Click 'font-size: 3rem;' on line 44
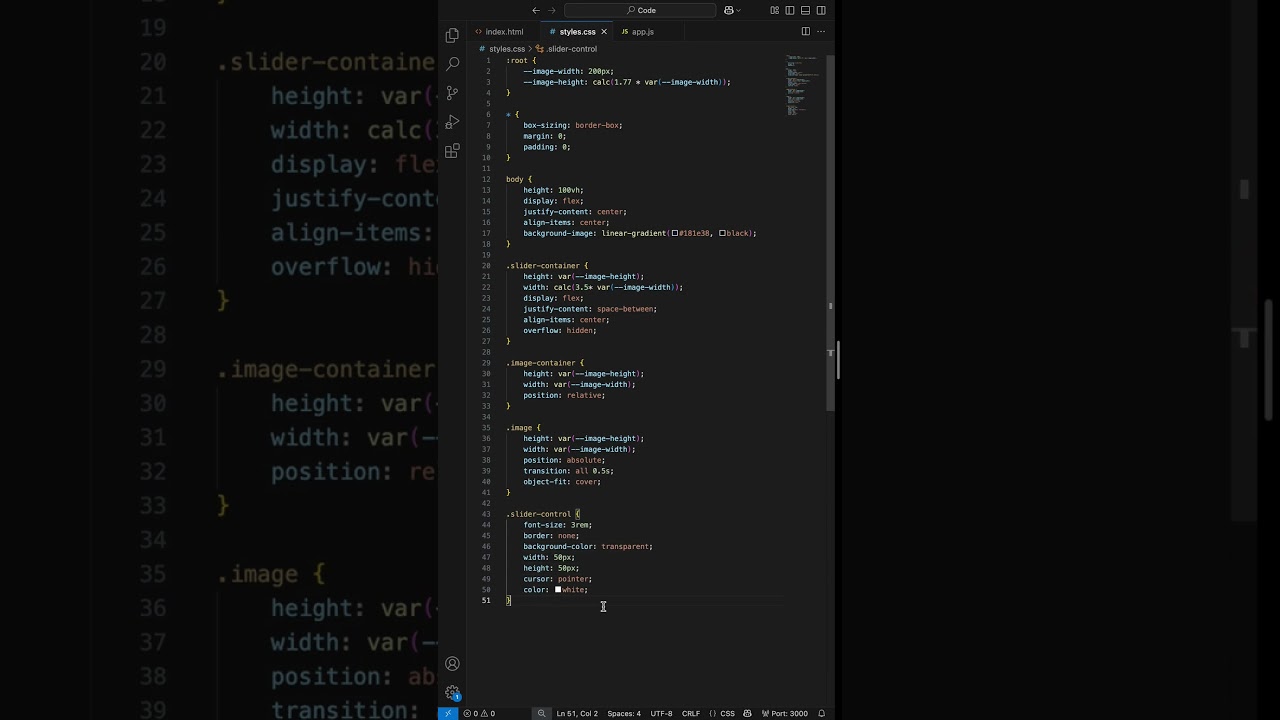Screen dimensions: 1280x720 [x=558, y=525]
